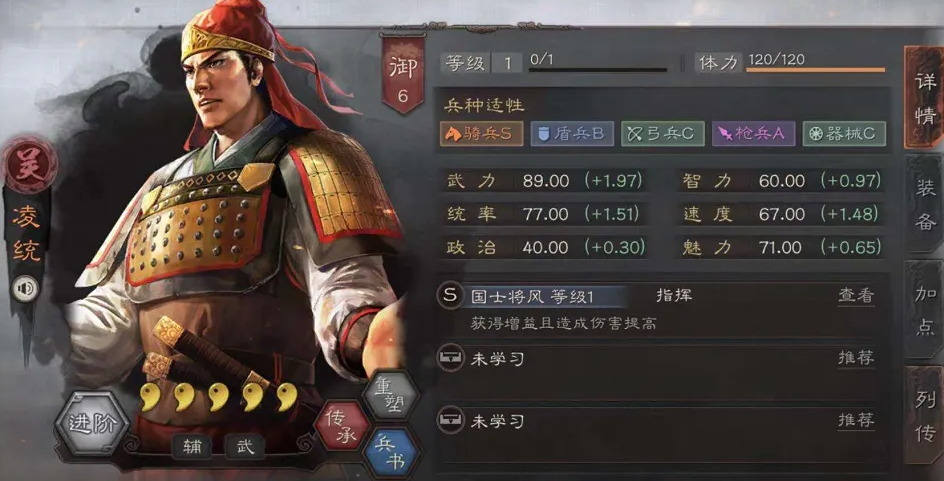Click the 弓兵C archer badge
The height and width of the screenshot is (481, 944).
[663, 134]
